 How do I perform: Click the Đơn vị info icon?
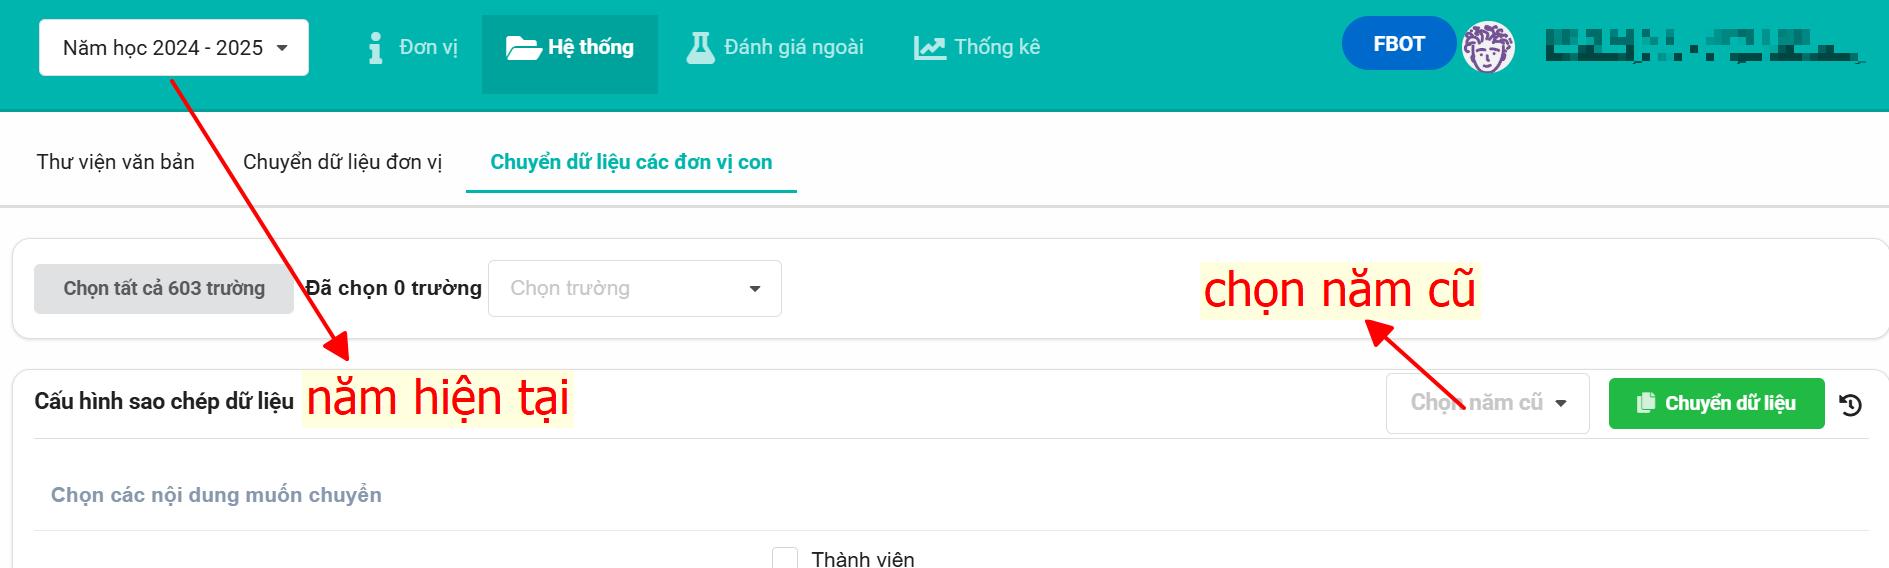[x=375, y=47]
